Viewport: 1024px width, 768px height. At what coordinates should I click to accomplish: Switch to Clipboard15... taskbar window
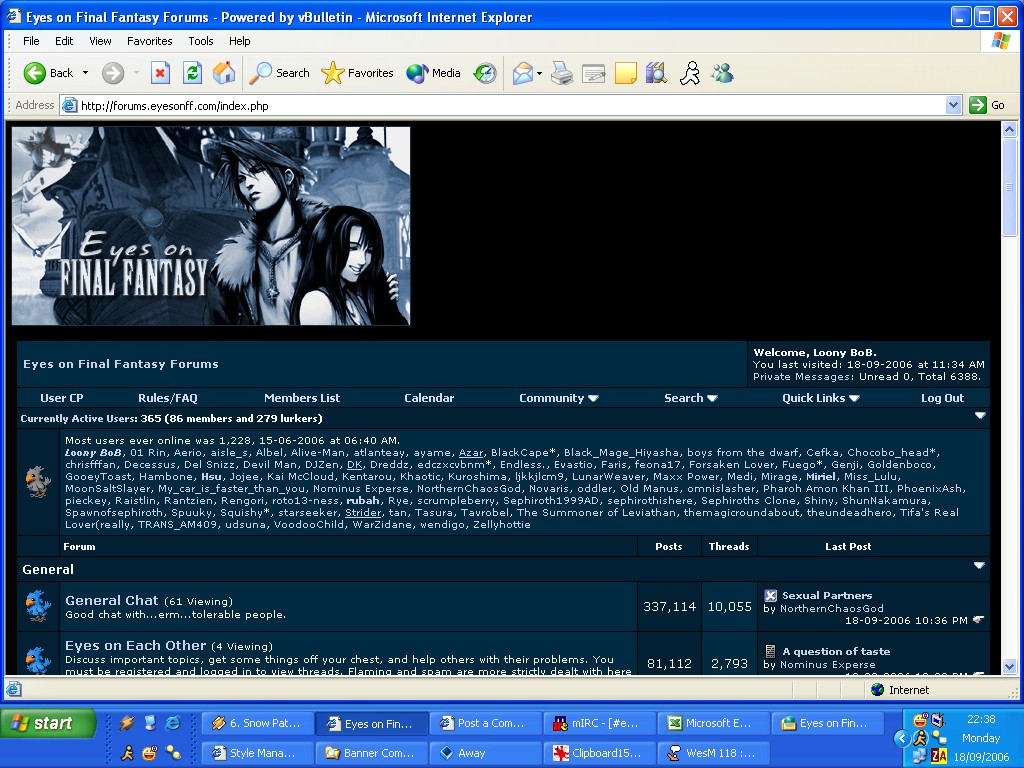click(x=599, y=753)
